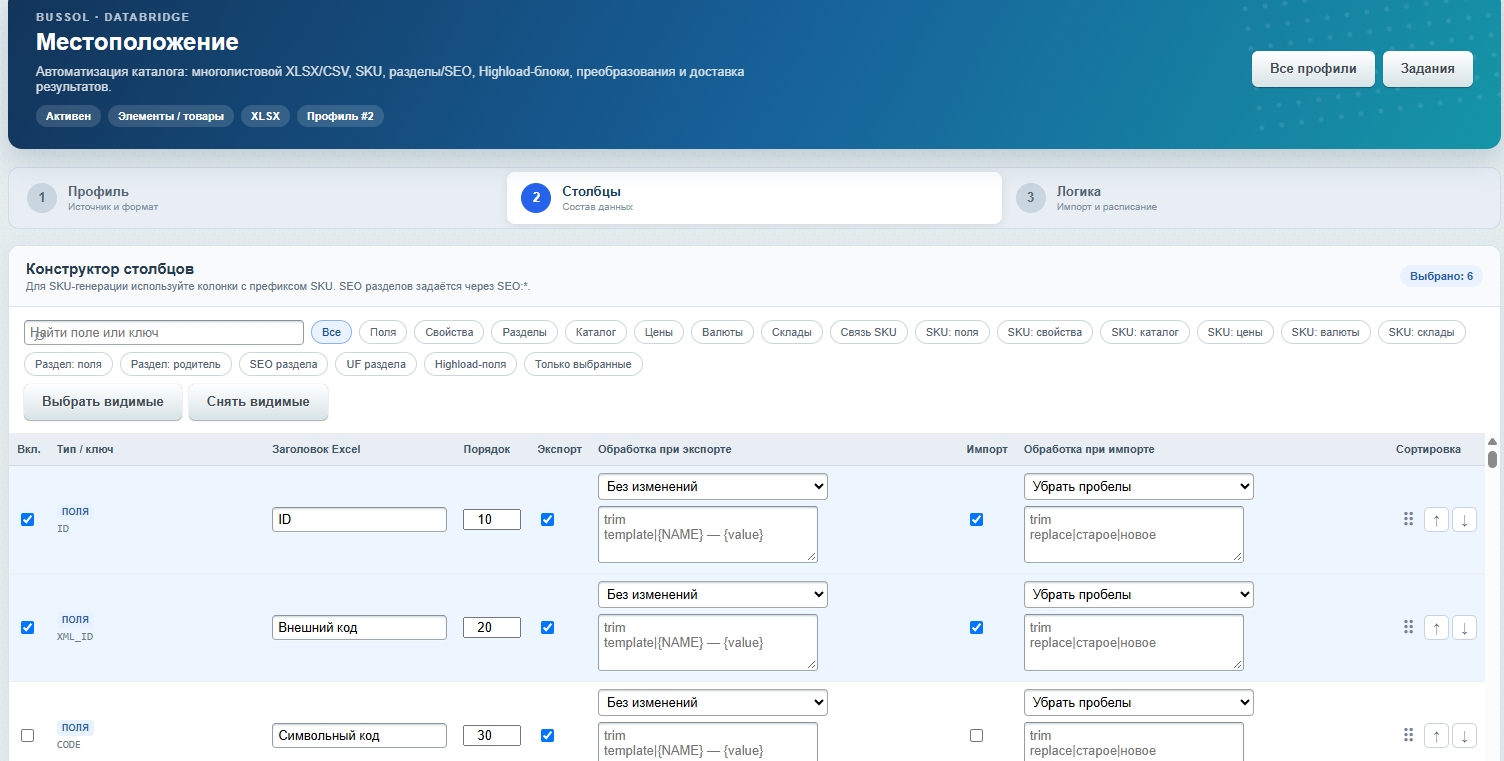Open import processing dropdown for XML_ID row
The height and width of the screenshot is (761, 1504).
coord(1139,594)
